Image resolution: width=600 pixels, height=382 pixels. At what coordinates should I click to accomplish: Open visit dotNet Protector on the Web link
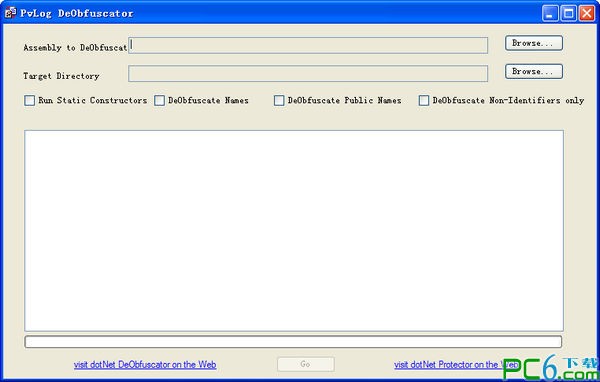pyautogui.click(x=456, y=364)
